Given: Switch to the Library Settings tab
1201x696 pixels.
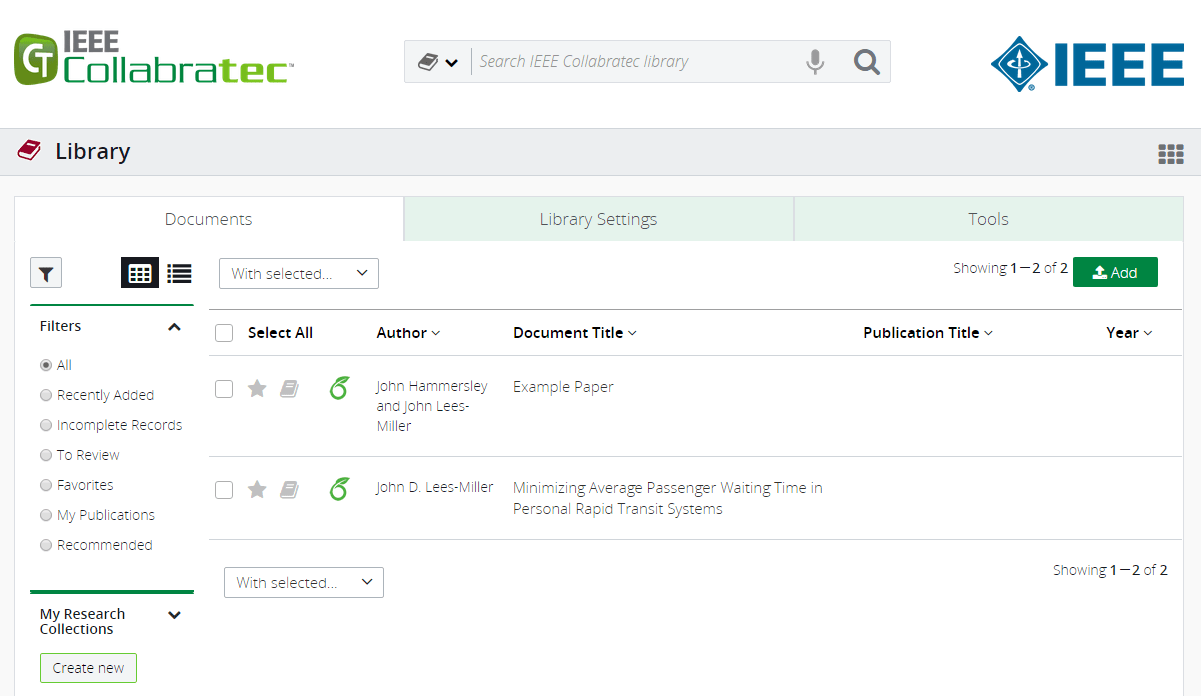Looking at the screenshot, I should point(598,219).
